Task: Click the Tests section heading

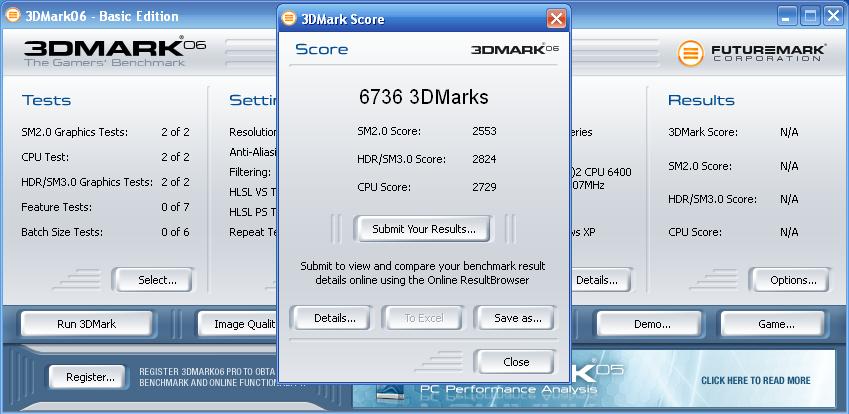Action: tap(47, 100)
